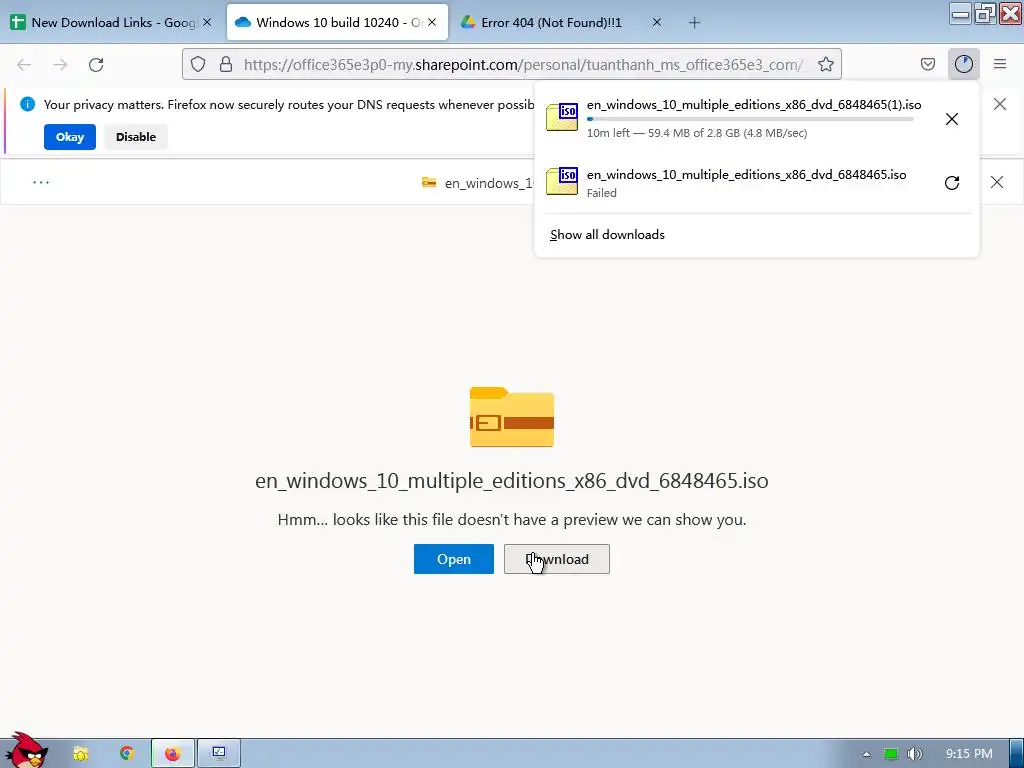Click Disable in privacy notice

pos(136,137)
